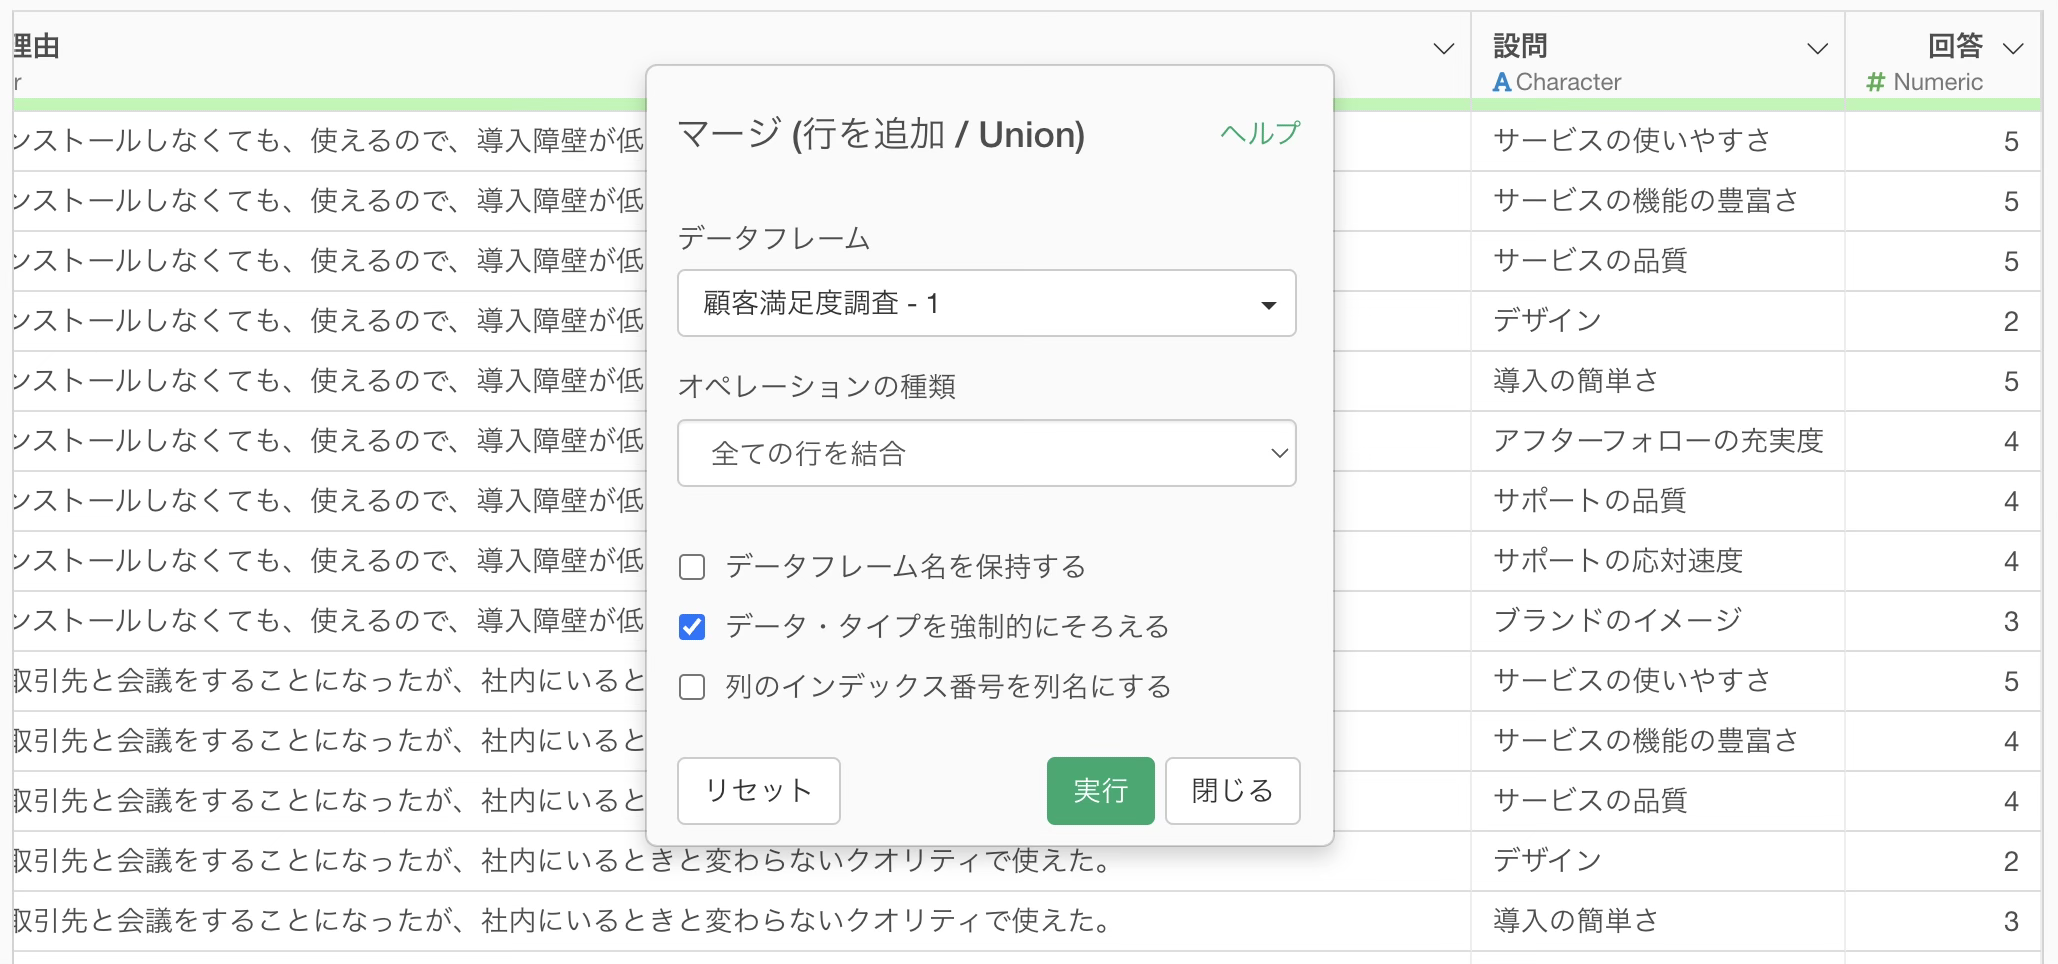Viewport: 2058px width, 964px height.
Task: Enable データフレーム名を保持する checkbox
Action: 692,568
